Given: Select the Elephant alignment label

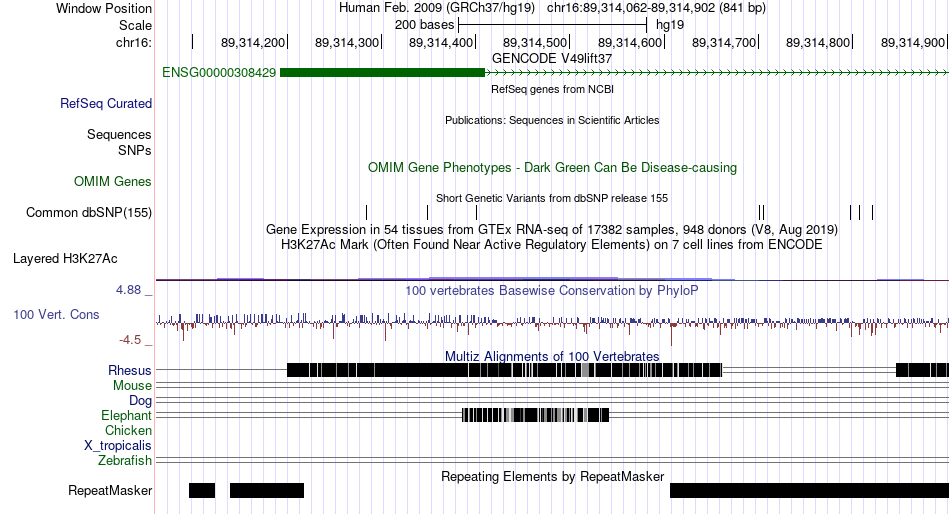Looking at the screenshot, I should [x=127, y=416].
